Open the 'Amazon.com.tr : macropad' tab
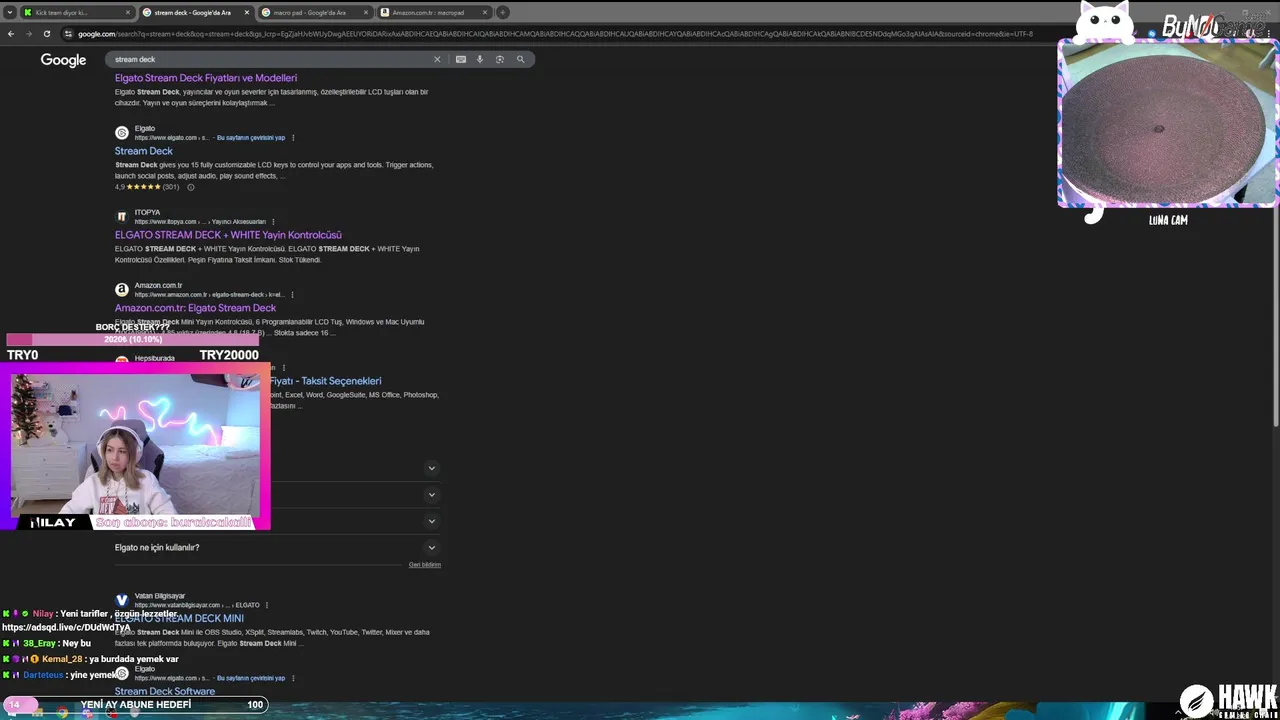The image size is (1280, 720). pyautogui.click(x=433, y=12)
